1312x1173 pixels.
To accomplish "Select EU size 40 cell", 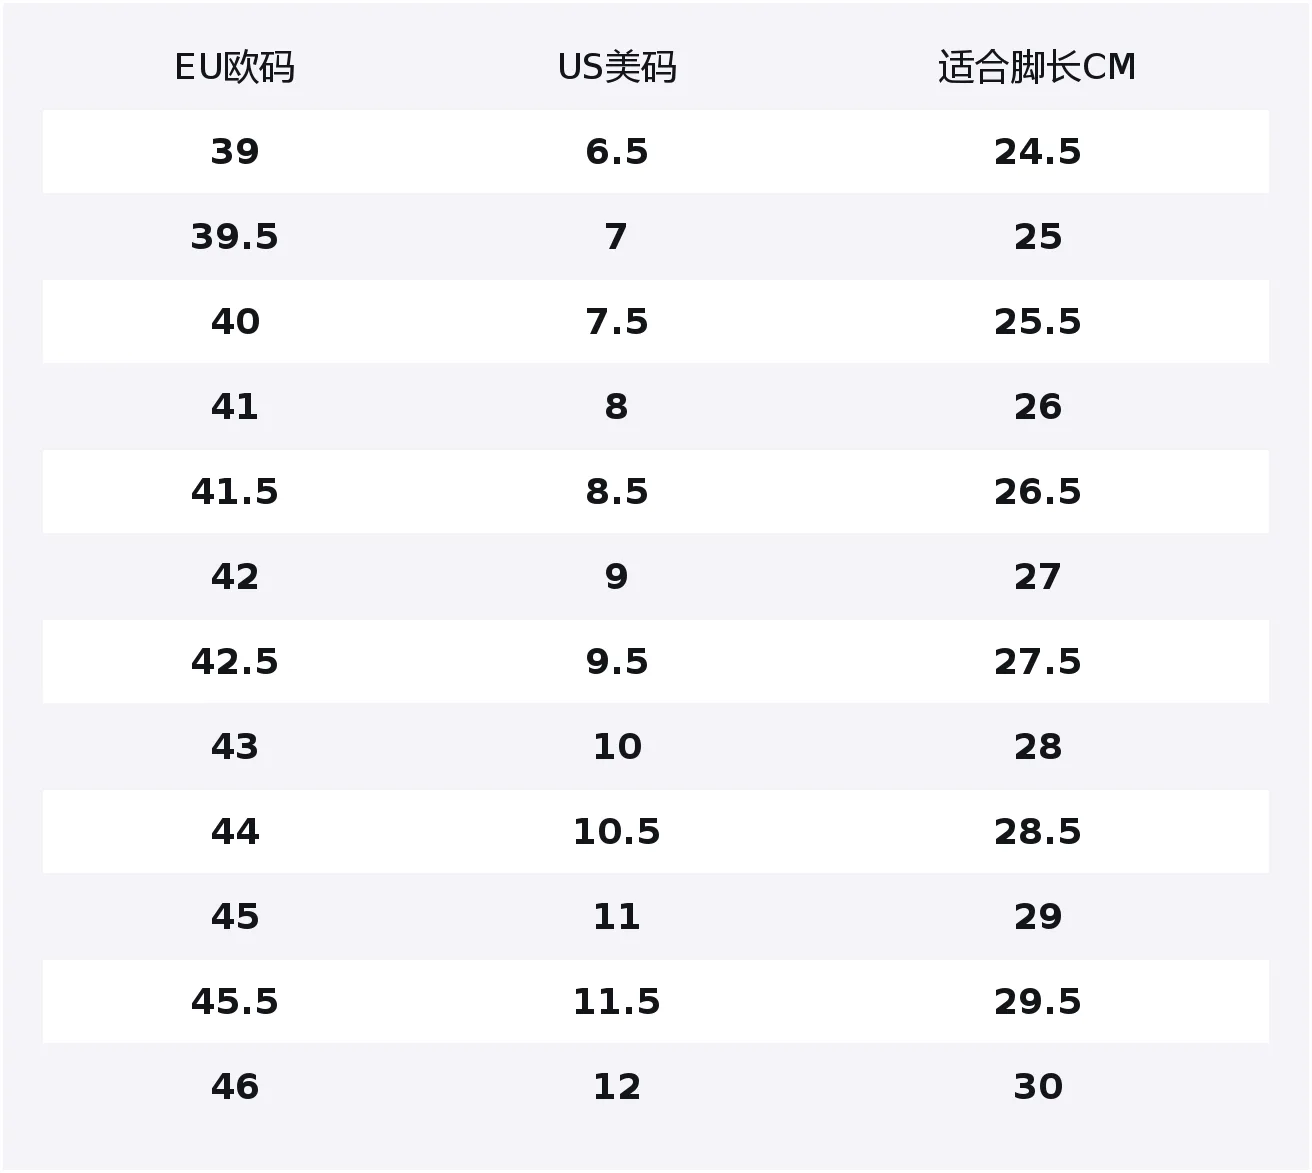I will pos(235,322).
